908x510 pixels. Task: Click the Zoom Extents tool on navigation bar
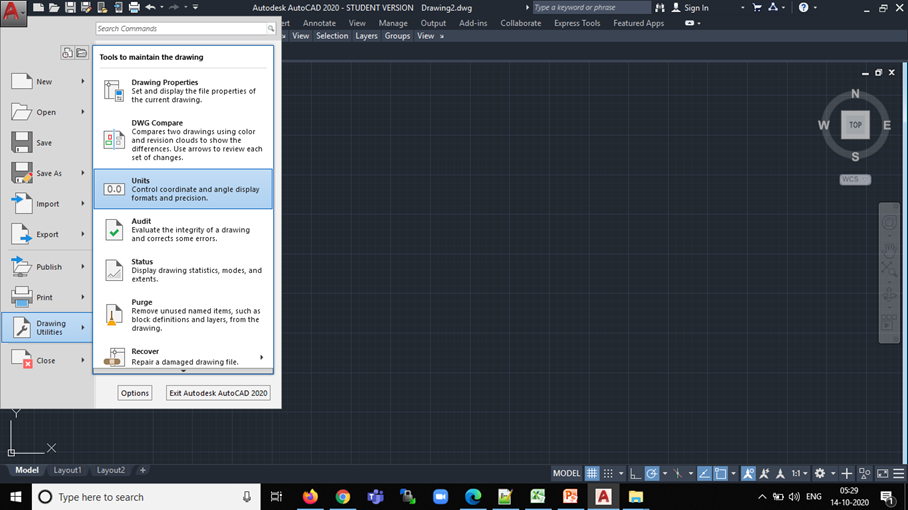(x=889, y=269)
